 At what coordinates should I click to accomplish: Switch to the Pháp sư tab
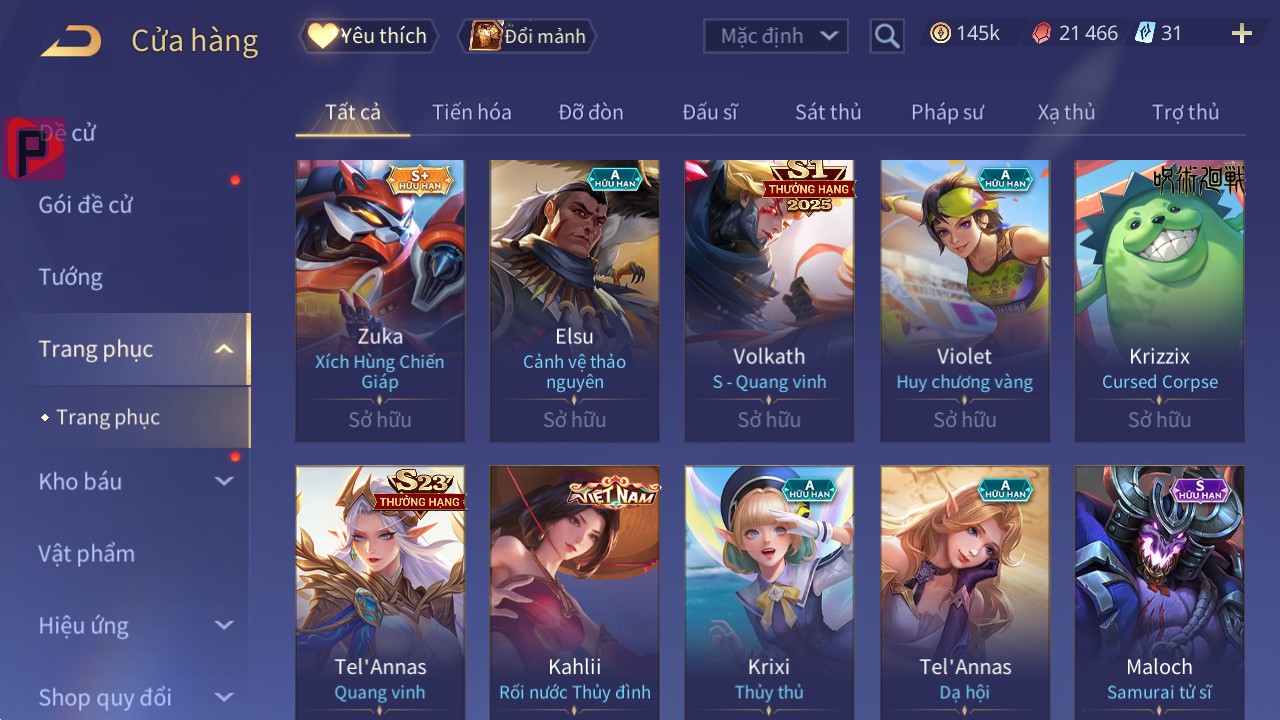coord(947,112)
